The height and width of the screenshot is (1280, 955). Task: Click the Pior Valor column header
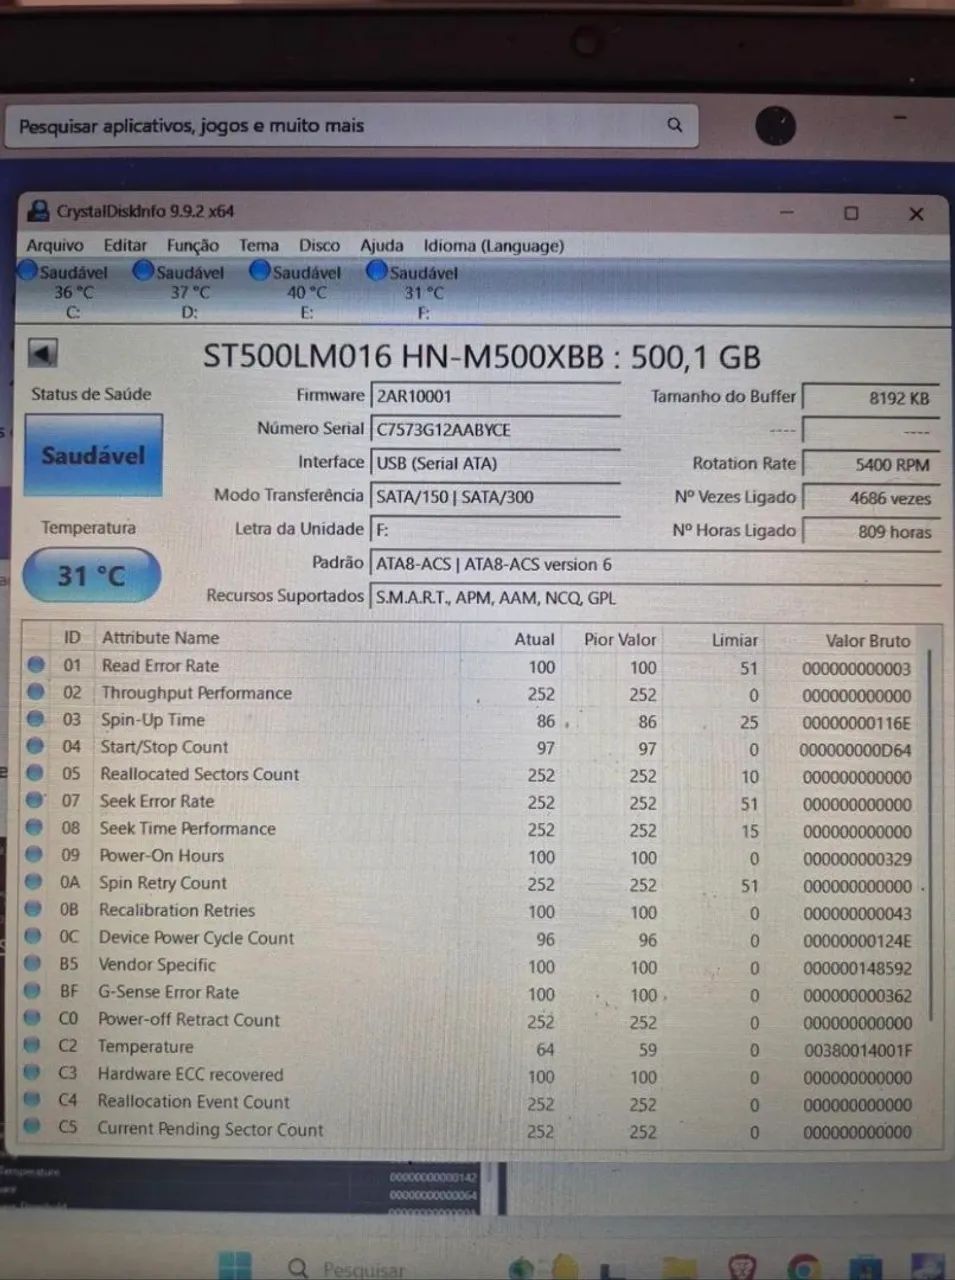620,639
